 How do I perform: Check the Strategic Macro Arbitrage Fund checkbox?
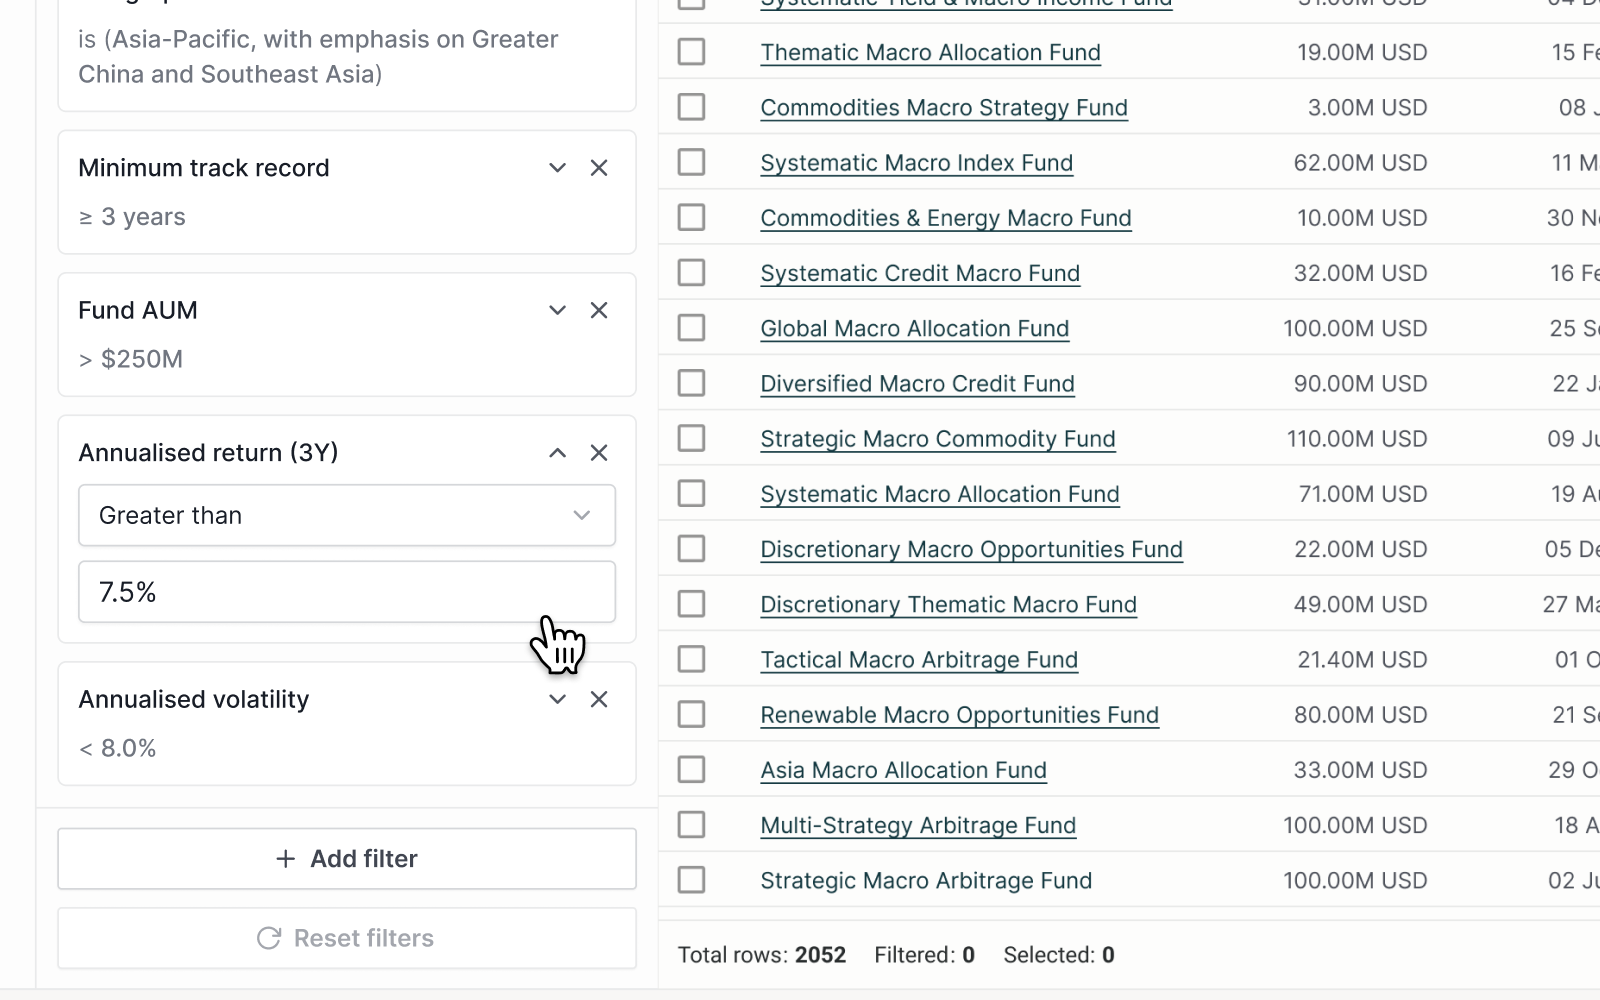coord(691,880)
